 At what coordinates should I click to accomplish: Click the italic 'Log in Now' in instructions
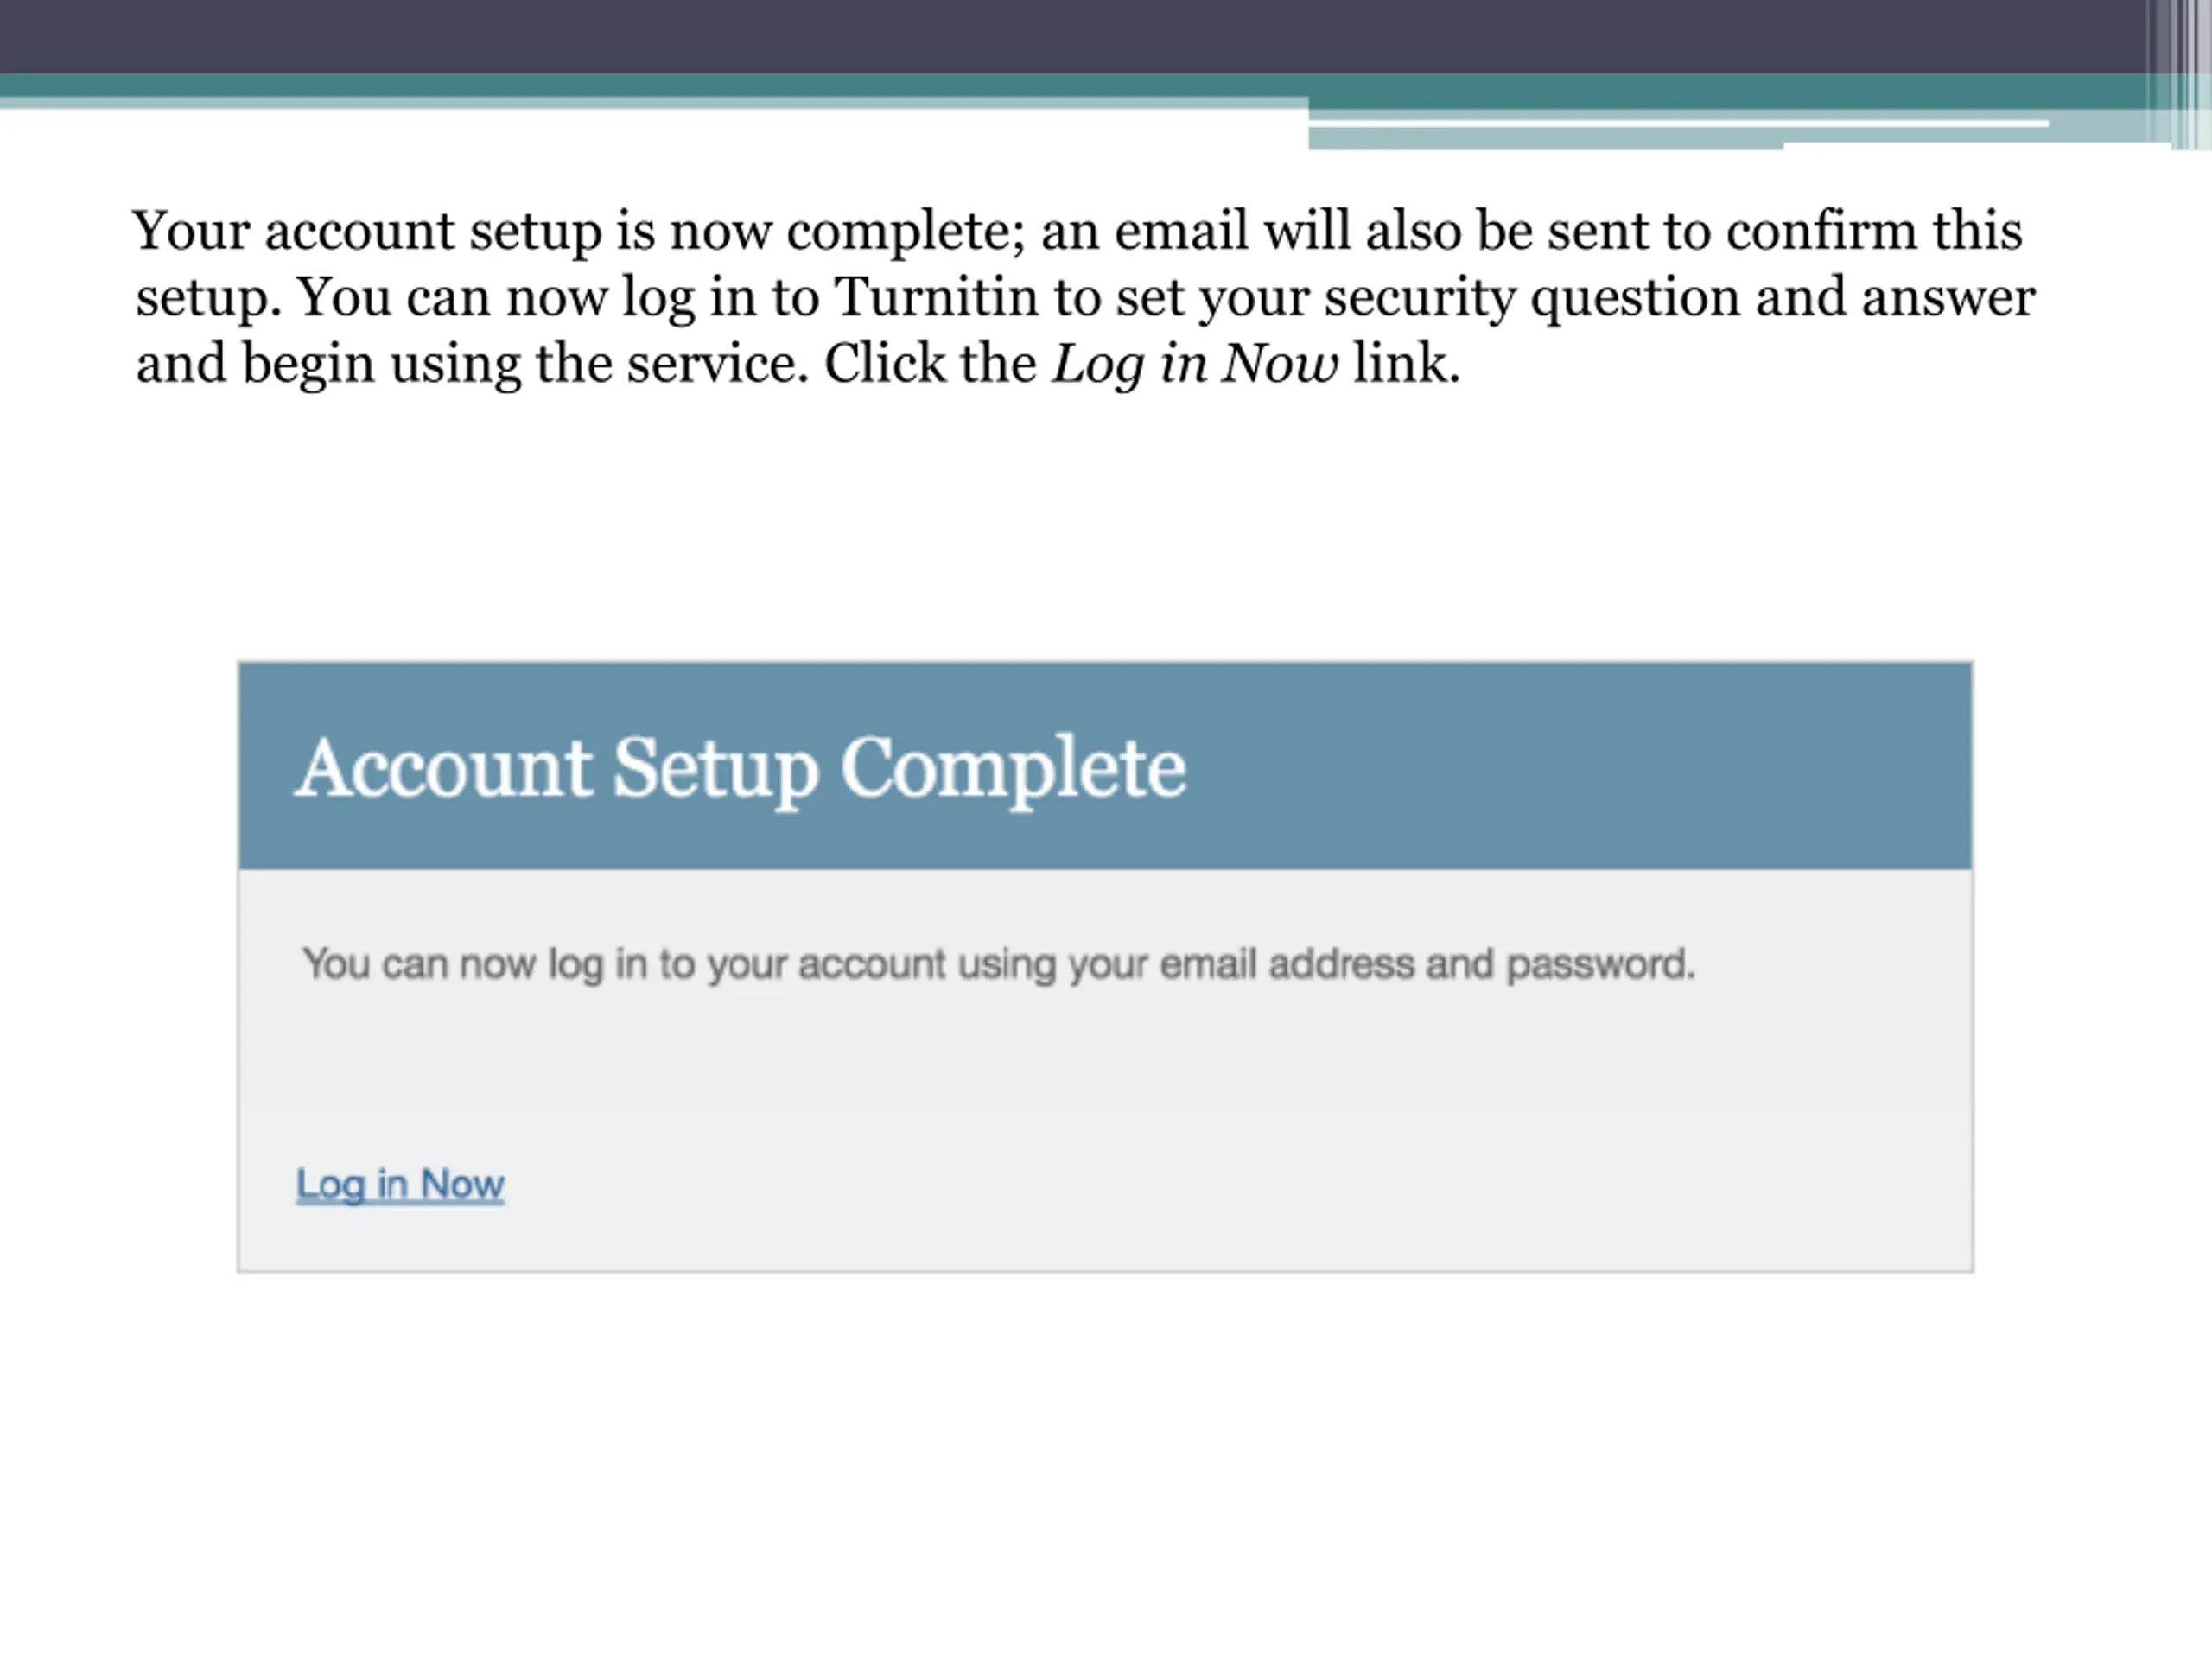coord(1195,364)
